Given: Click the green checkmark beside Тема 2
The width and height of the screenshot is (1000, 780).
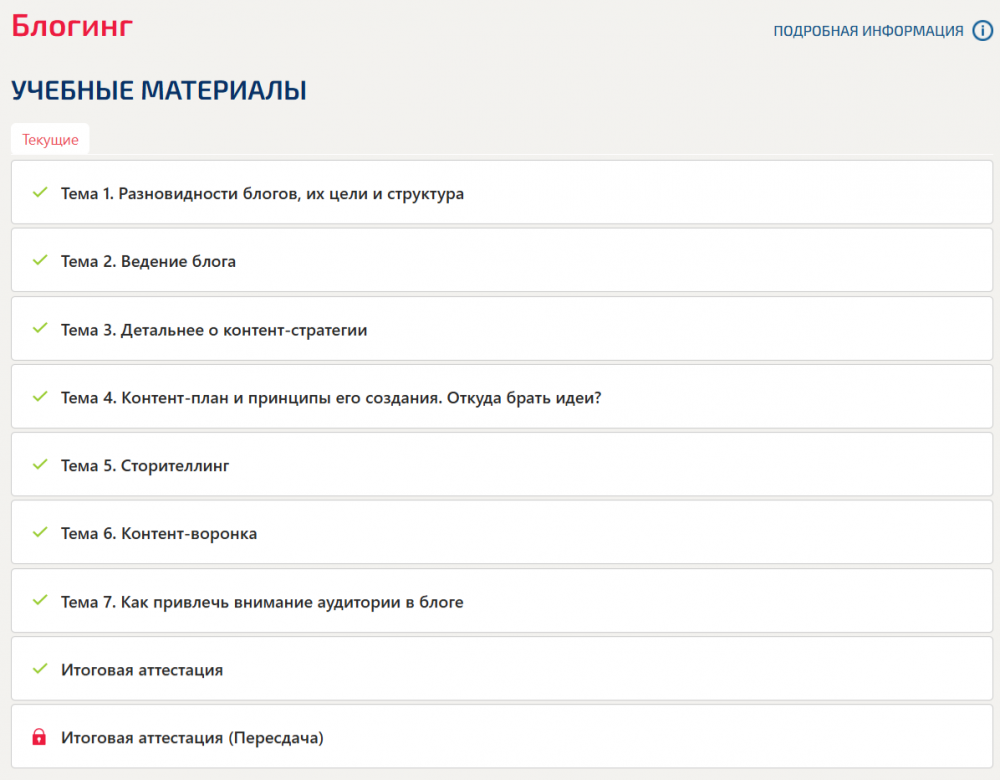Looking at the screenshot, I should click(x=40, y=260).
